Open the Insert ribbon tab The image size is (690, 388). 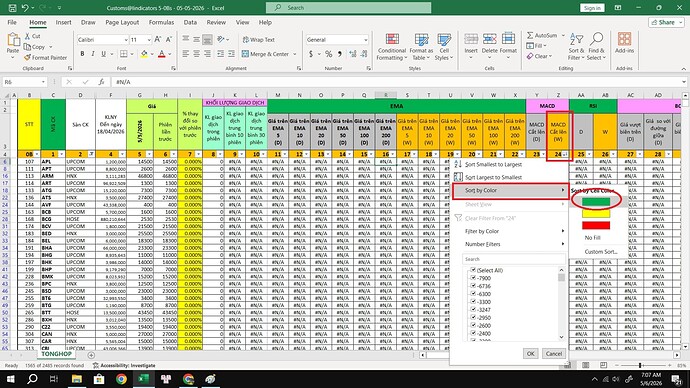click(63, 22)
